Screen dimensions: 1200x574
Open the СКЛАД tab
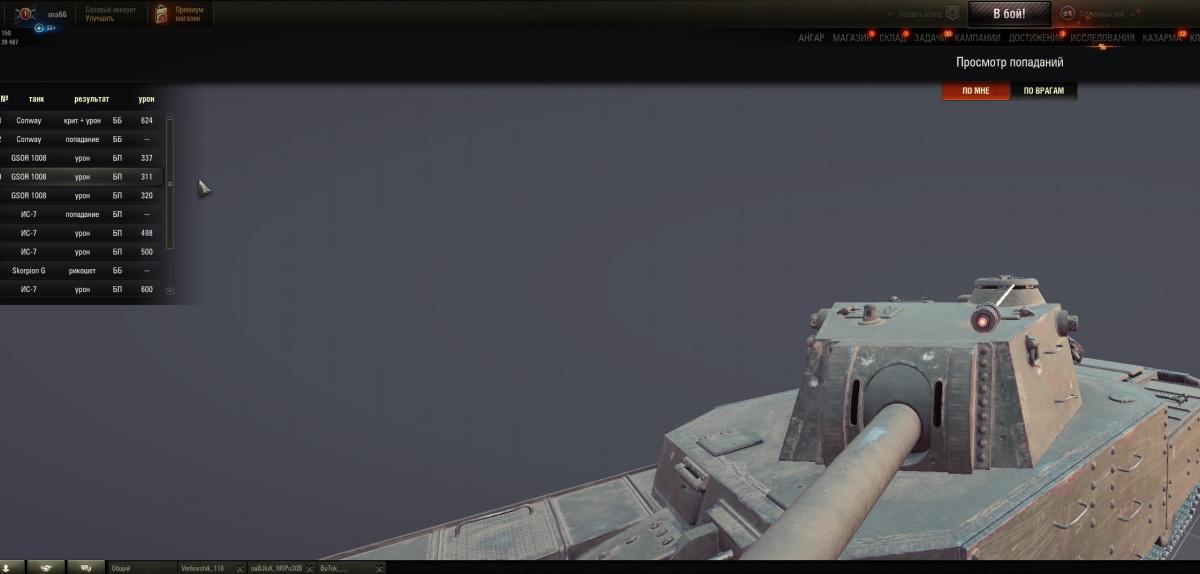point(892,38)
